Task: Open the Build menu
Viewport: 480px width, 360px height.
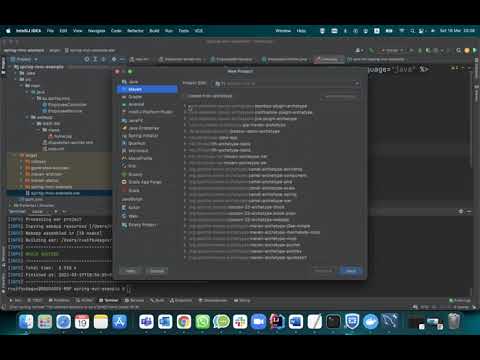Action: click(154, 31)
